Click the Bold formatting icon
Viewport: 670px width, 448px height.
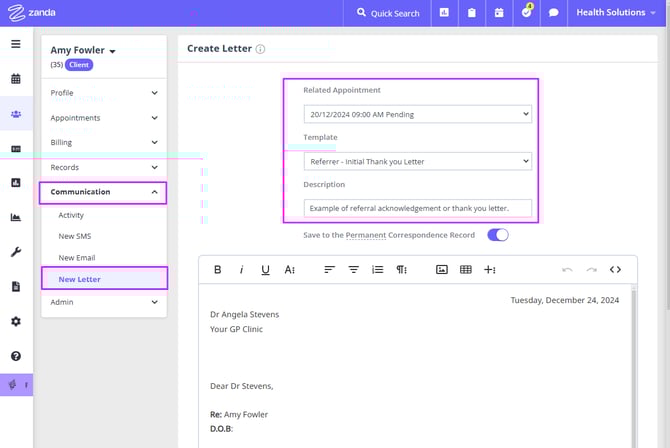(218, 269)
